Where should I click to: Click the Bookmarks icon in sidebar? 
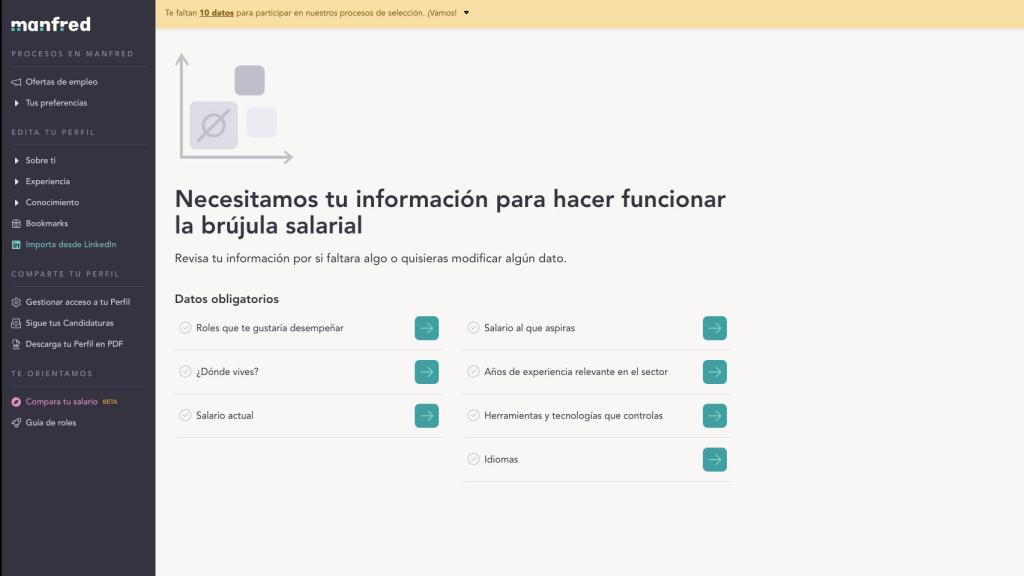point(16,223)
